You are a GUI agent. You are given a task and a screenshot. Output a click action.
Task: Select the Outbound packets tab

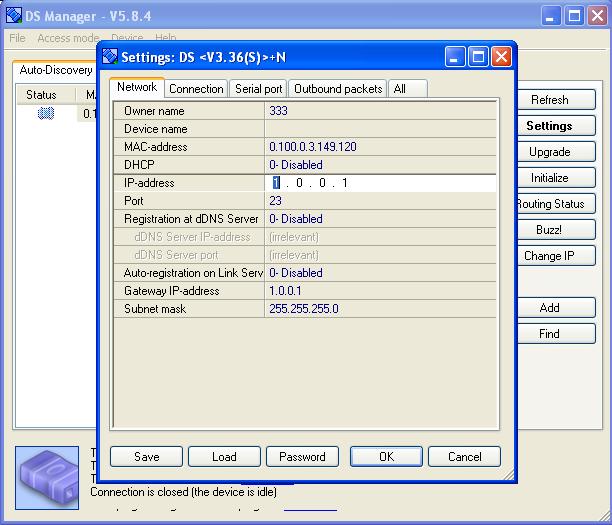point(338,89)
